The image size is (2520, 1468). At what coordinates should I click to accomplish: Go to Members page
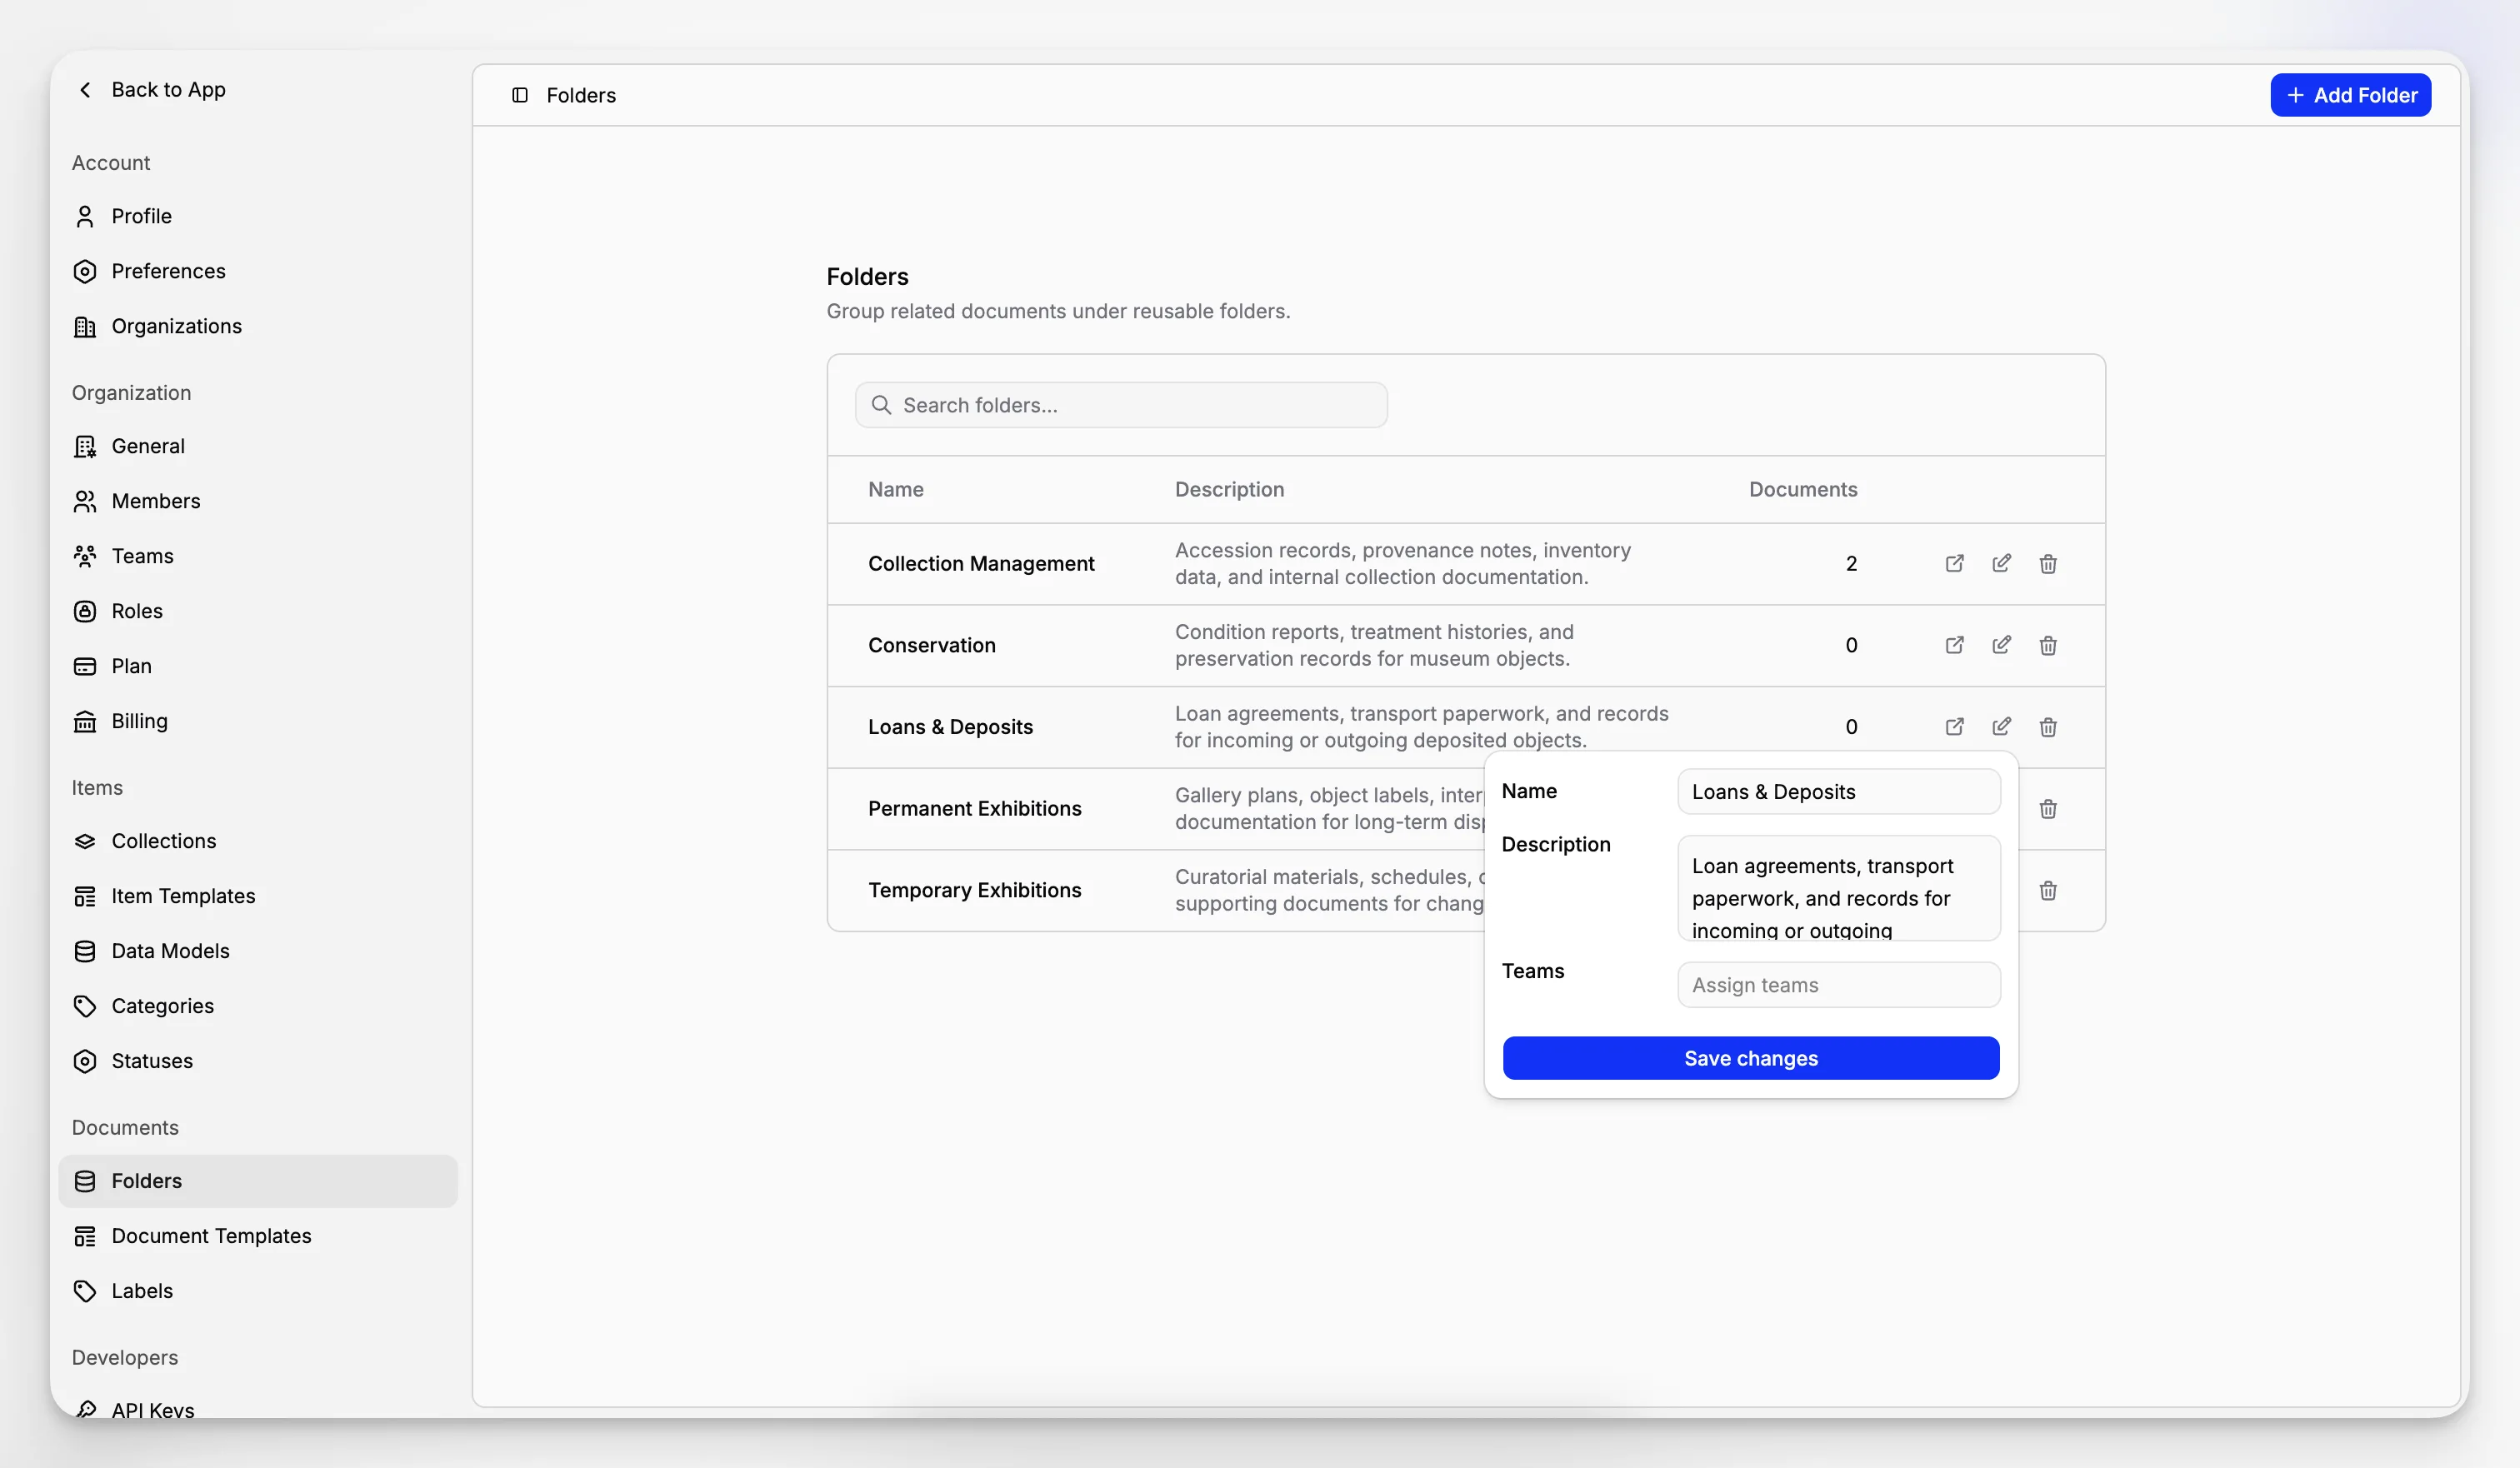[258, 501]
